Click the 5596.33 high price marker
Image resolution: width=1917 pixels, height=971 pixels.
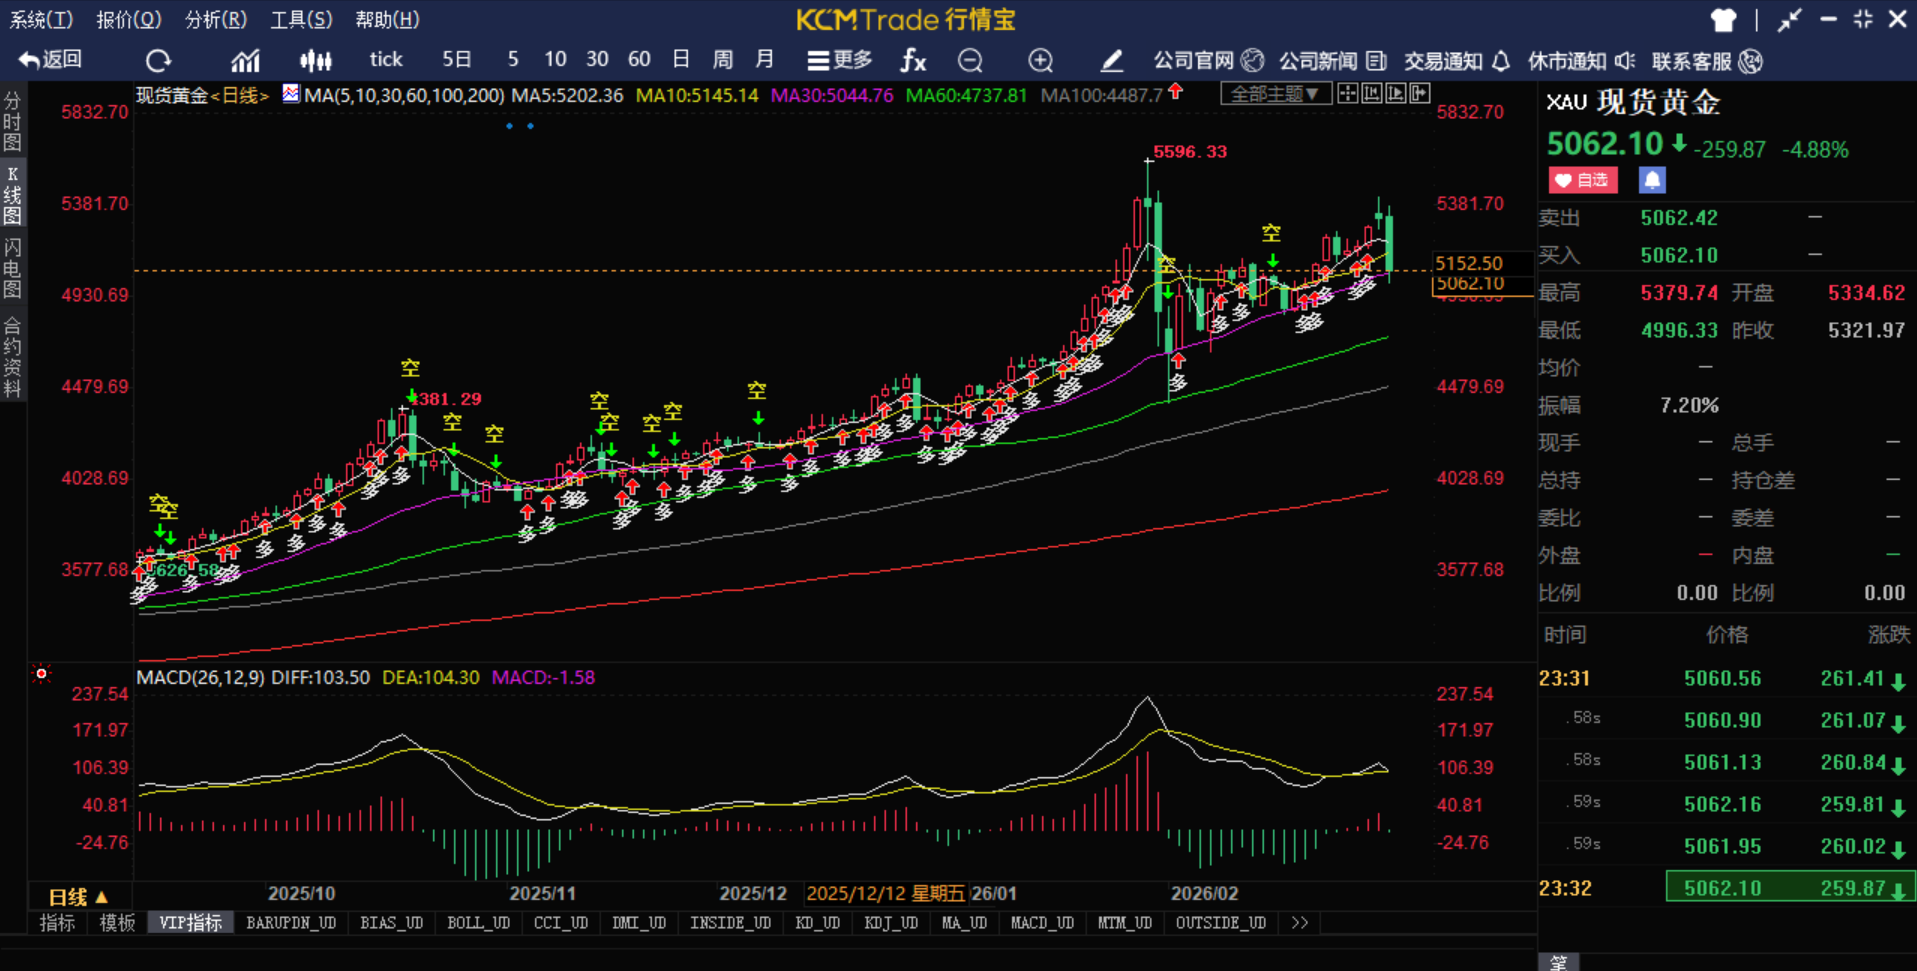click(1189, 152)
